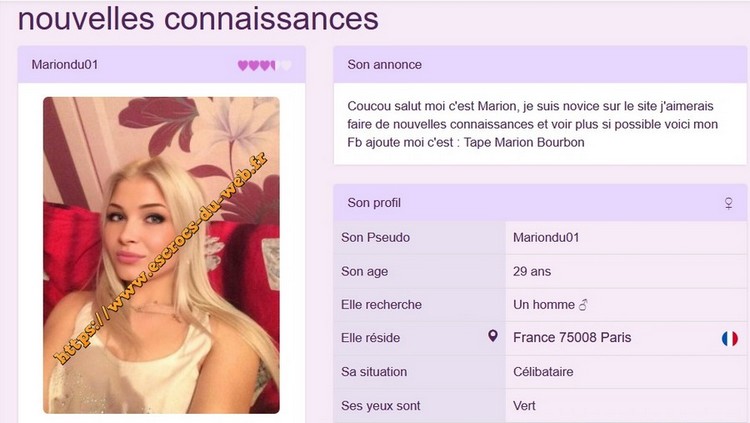Click the female symbol icon in Son profil
The image size is (750, 423).
(x=728, y=203)
